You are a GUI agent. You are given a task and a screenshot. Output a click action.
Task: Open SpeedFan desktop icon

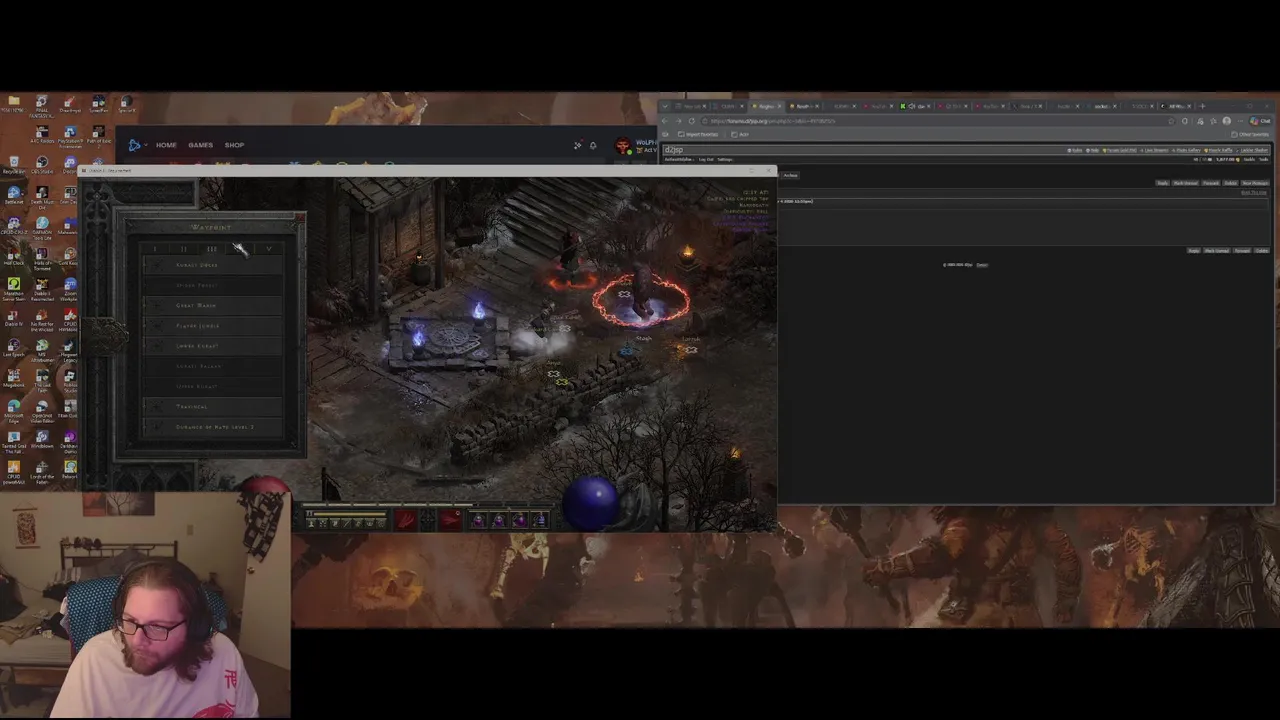pyautogui.click(x=99, y=102)
